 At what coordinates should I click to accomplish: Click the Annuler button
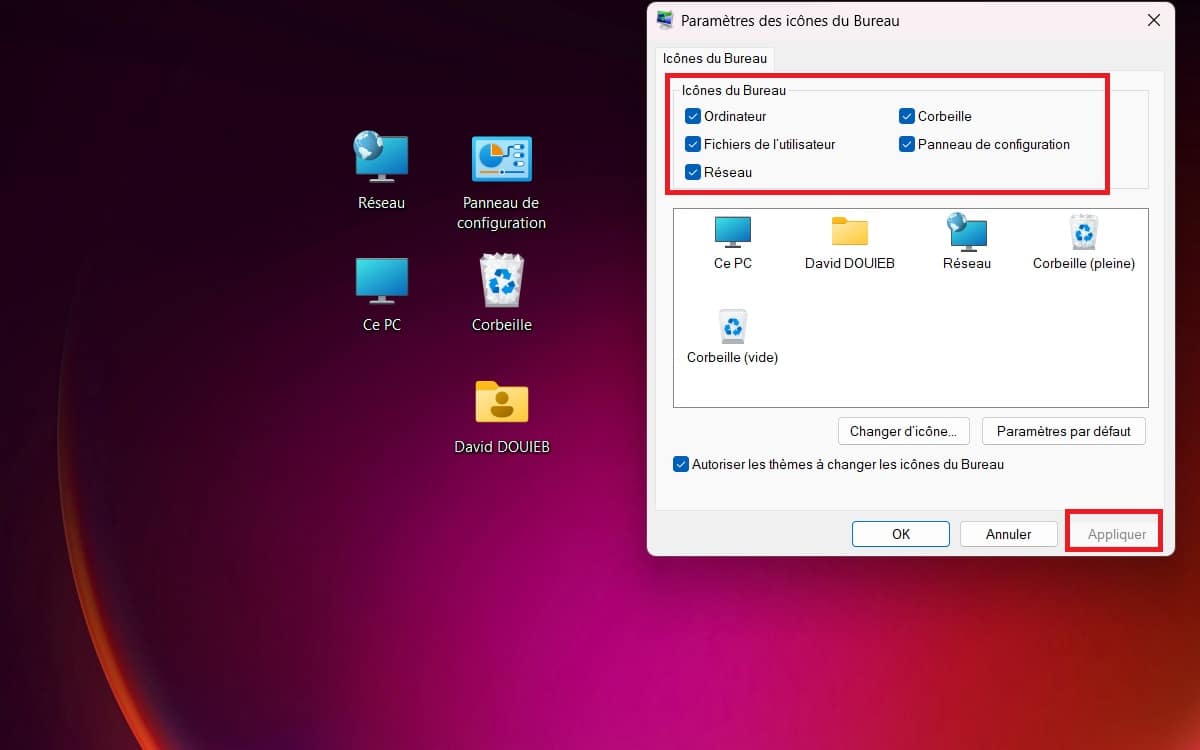1009,534
